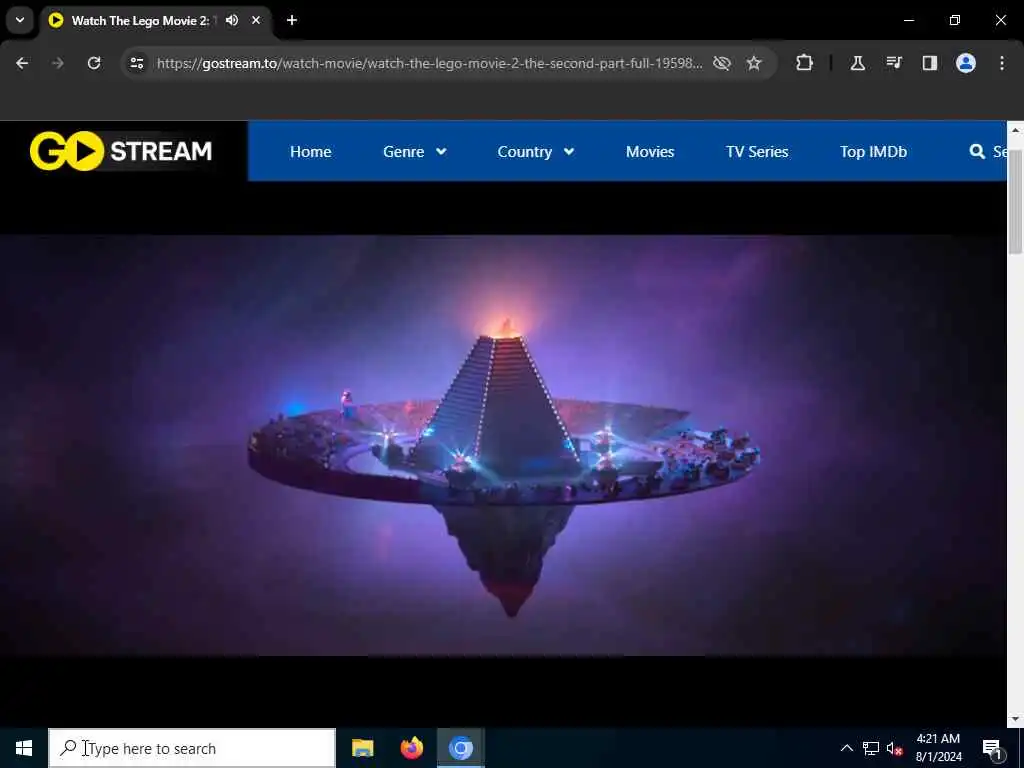Click the gostream.to URL in address bar

pyautogui.click(x=429, y=63)
